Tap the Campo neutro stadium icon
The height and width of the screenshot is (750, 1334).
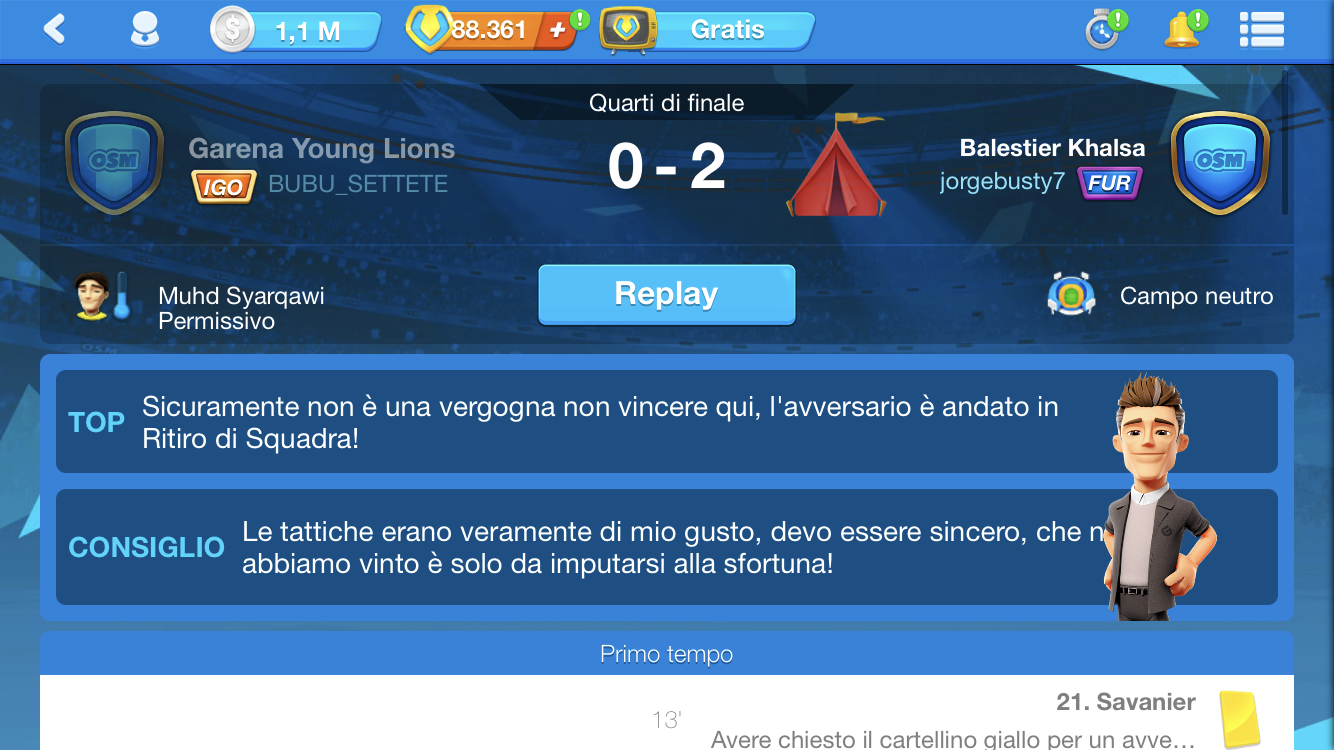[1071, 296]
